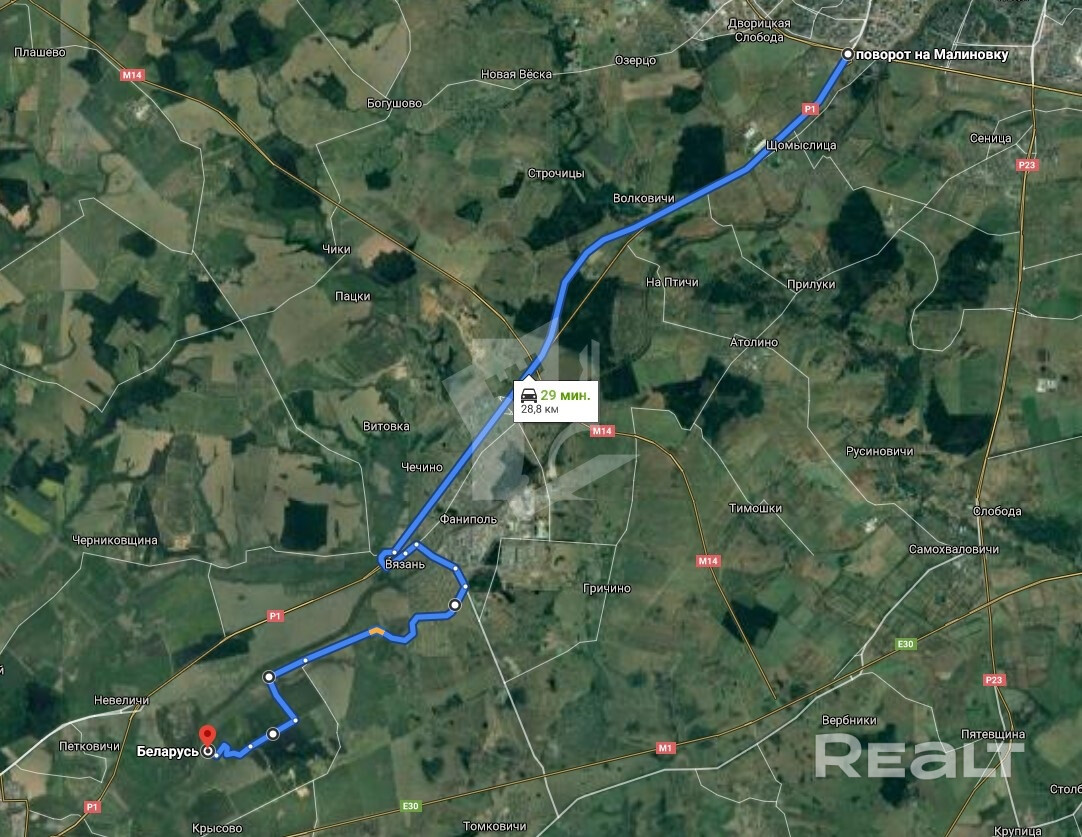Screen dimensions: 1082x837
Task: Click the Realt watermark logo
Action: [919, 756]
